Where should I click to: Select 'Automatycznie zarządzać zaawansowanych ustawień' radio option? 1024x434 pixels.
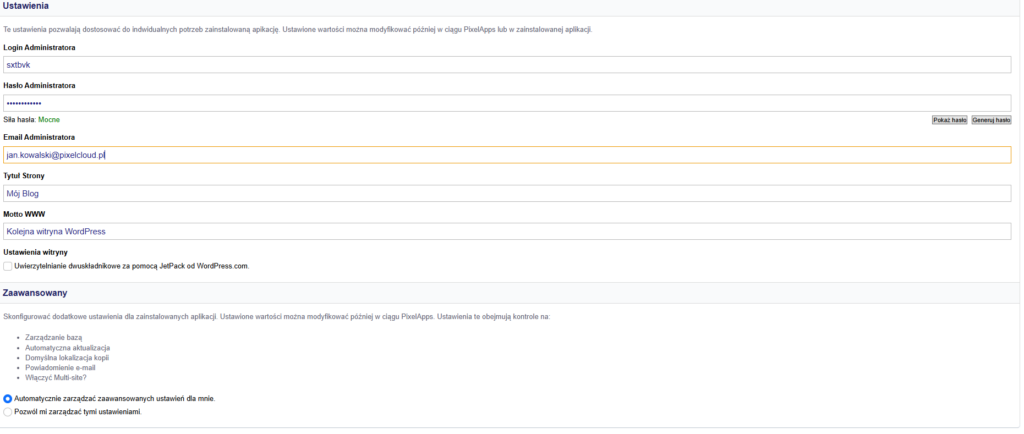[x=8, y=398]
